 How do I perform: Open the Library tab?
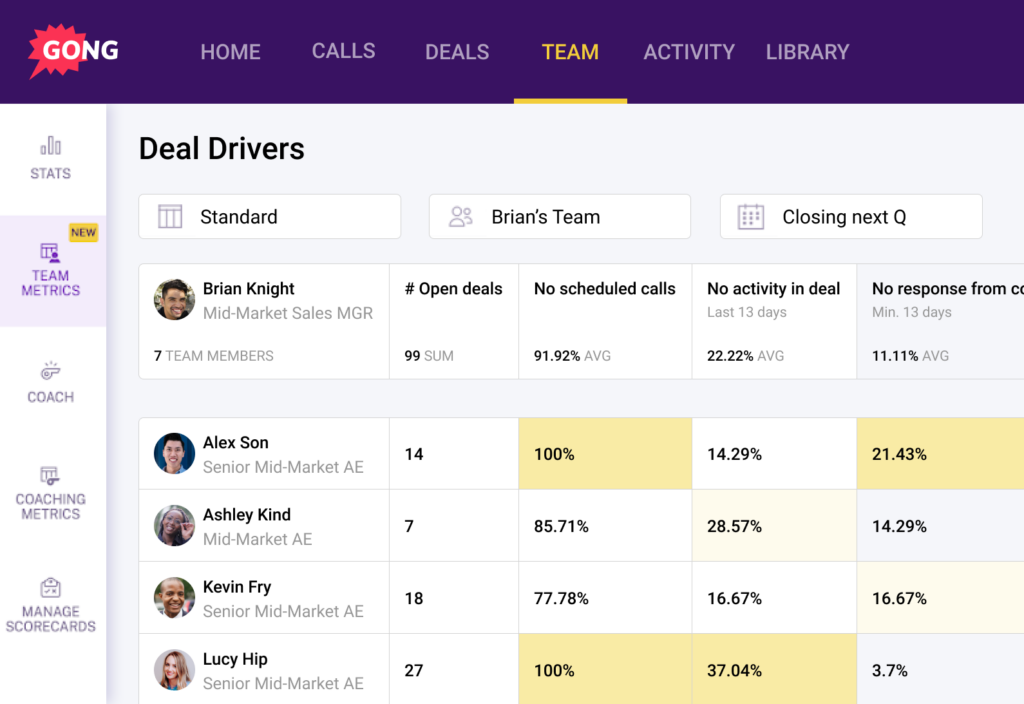pyautogui.click(x=807, y=52)
